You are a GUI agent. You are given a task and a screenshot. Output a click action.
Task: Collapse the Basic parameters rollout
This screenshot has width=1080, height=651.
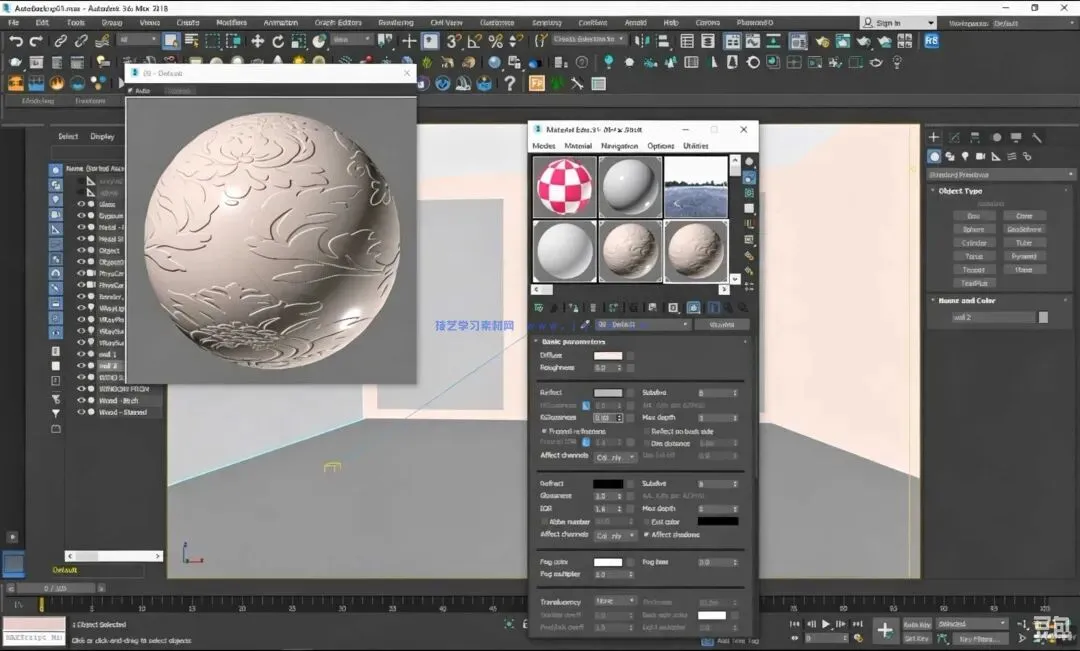click(x=572, y=342)
